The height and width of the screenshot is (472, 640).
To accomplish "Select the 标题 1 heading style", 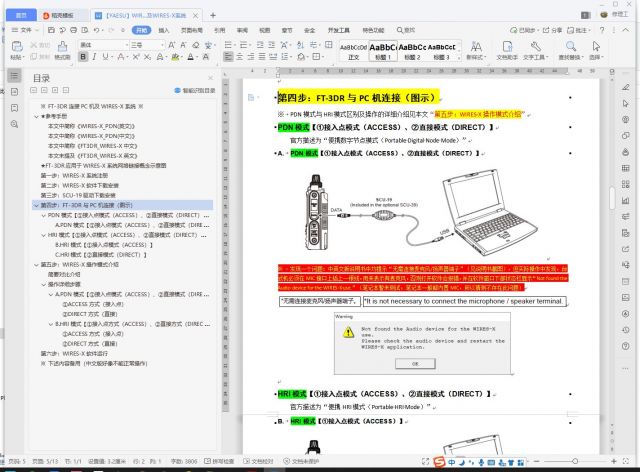I will [383, 51].
